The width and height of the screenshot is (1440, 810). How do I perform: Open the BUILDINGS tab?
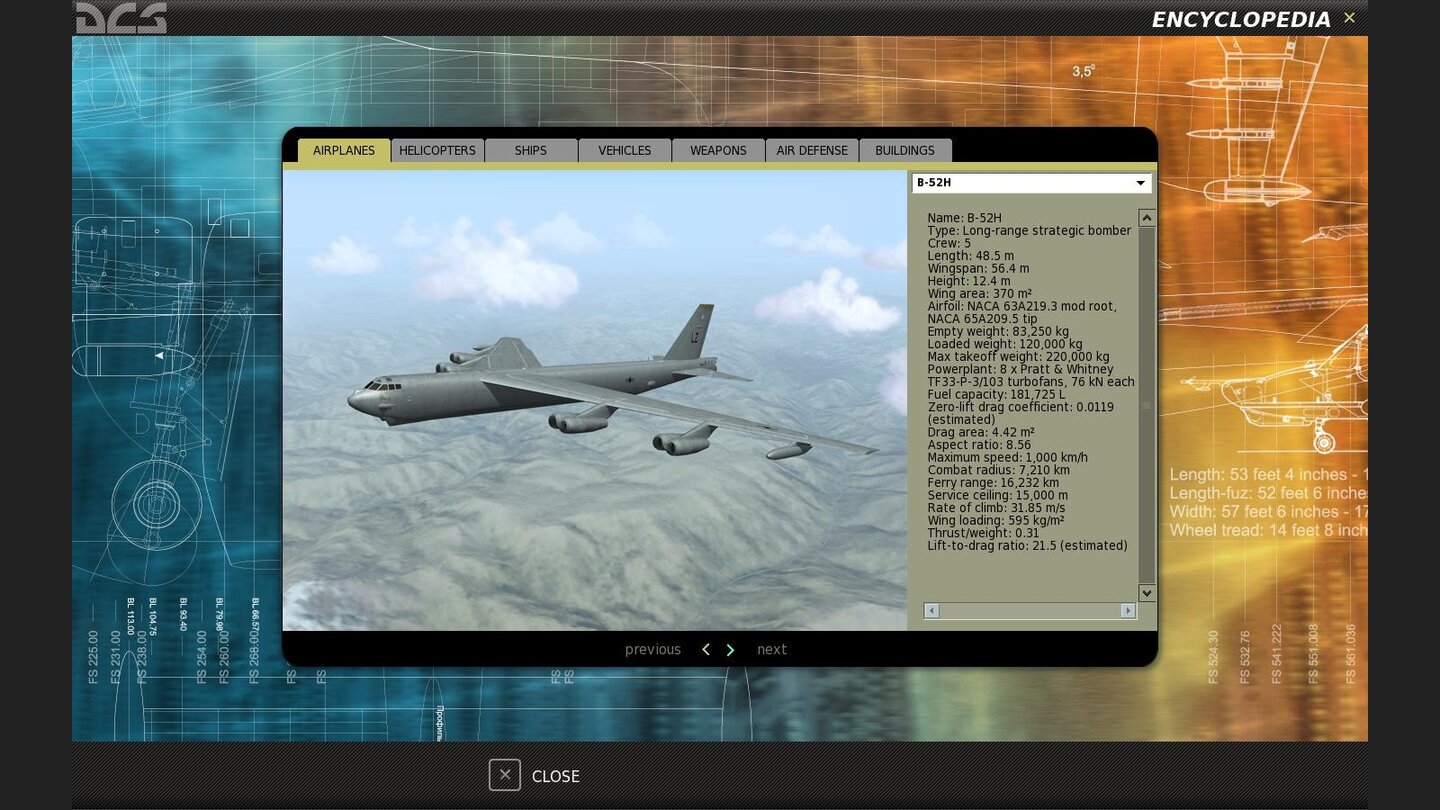[x=905, y=150]
